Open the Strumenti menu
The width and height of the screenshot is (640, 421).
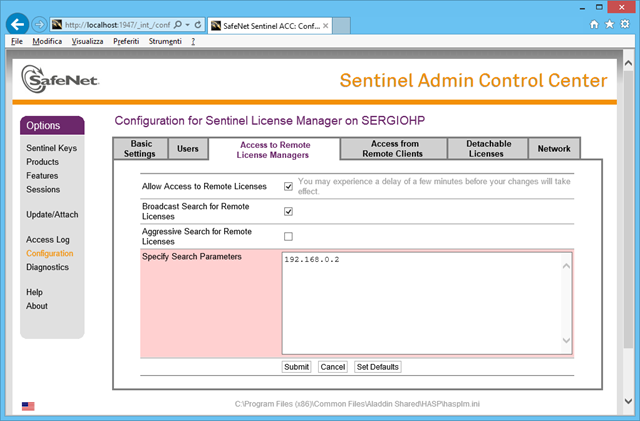165,41
